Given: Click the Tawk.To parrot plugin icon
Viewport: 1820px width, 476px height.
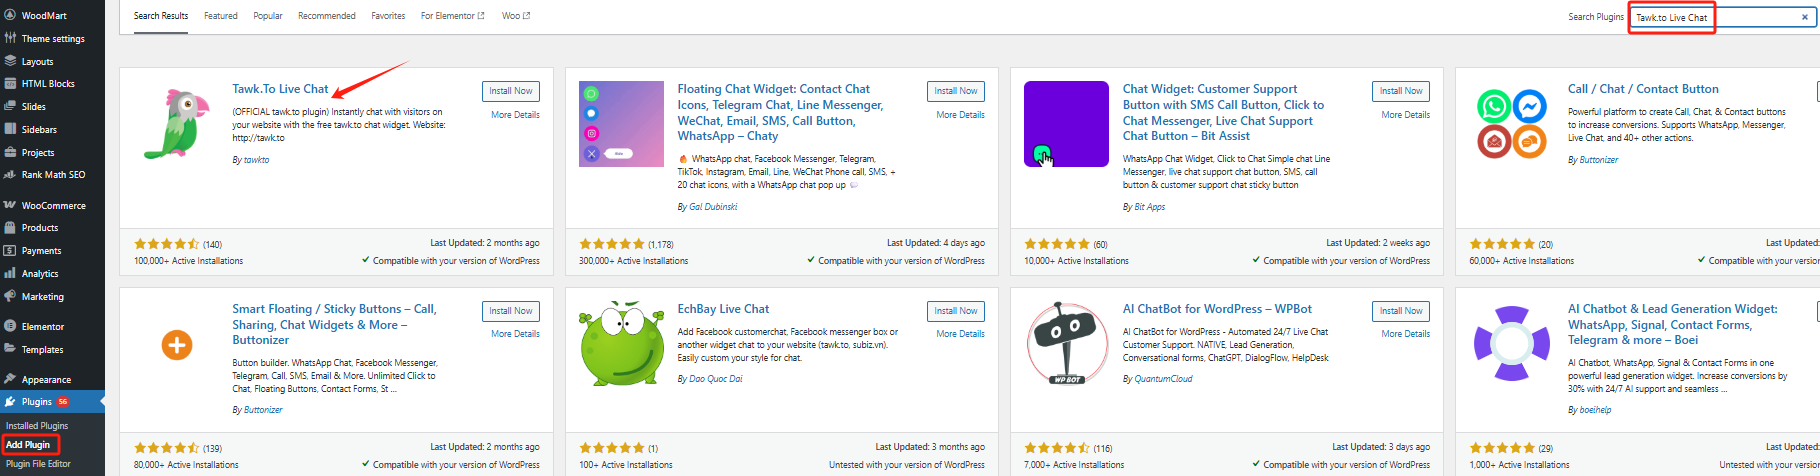Looking at the screenshot, I should coord(176,123).
